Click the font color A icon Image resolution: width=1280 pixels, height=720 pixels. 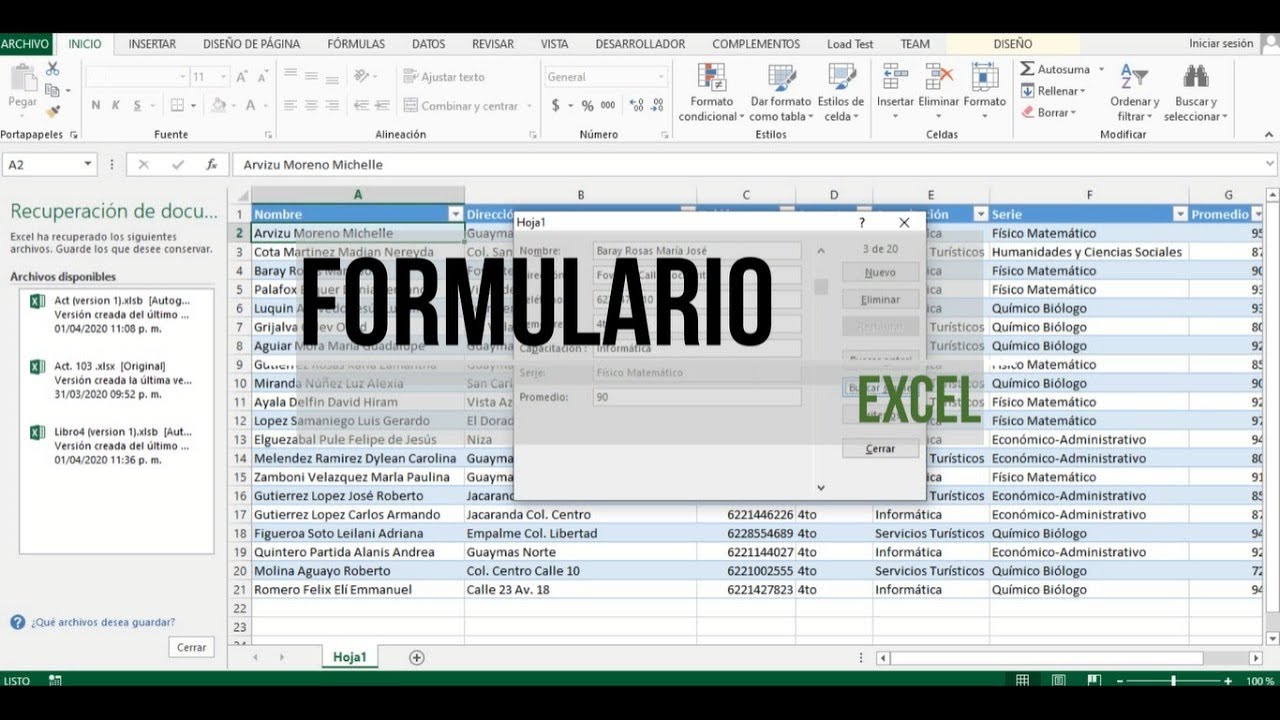click(251, 105)
